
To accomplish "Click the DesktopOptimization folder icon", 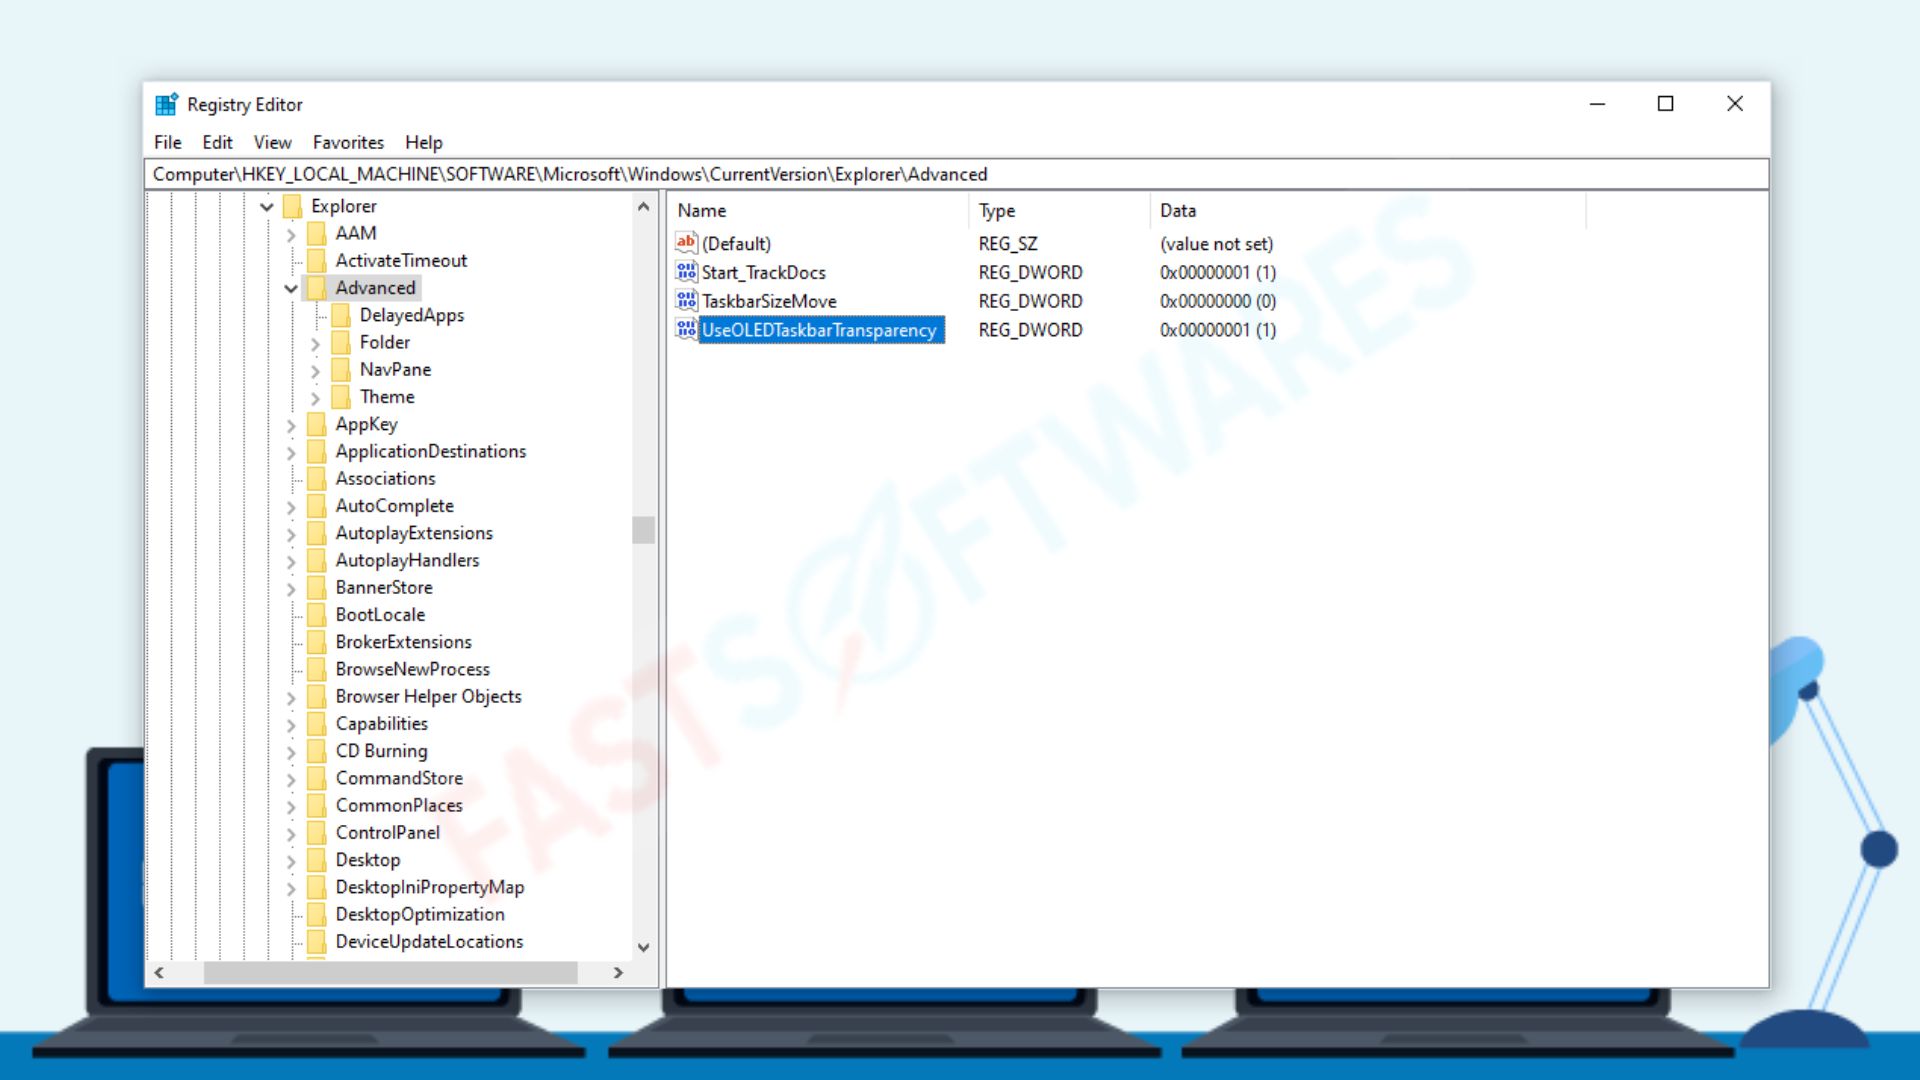I will tap(317, 914).
